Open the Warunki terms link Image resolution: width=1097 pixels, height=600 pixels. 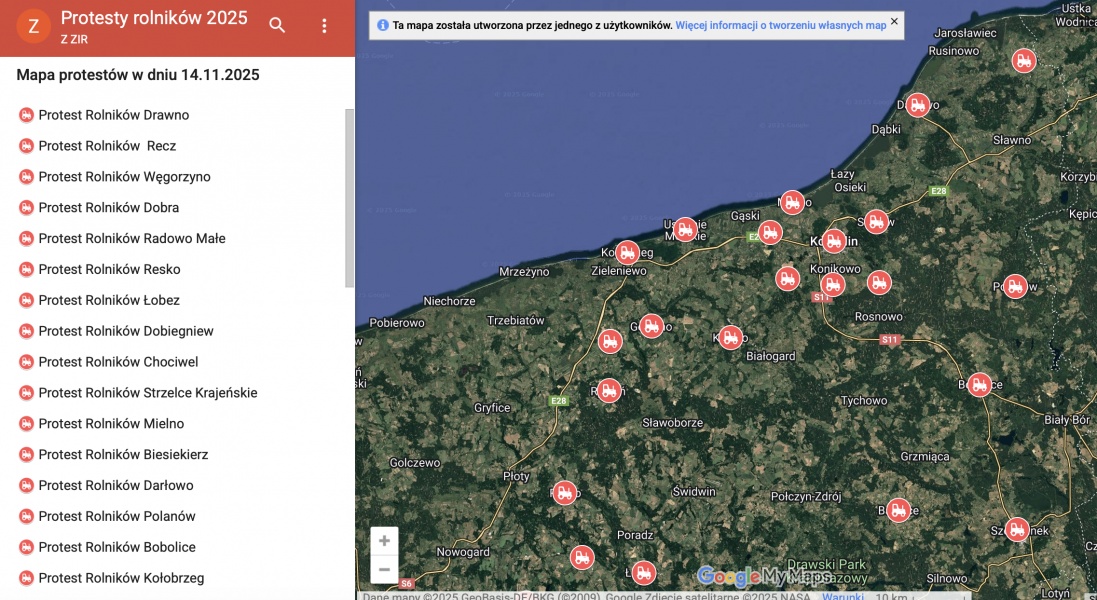(x=842, y=596)
